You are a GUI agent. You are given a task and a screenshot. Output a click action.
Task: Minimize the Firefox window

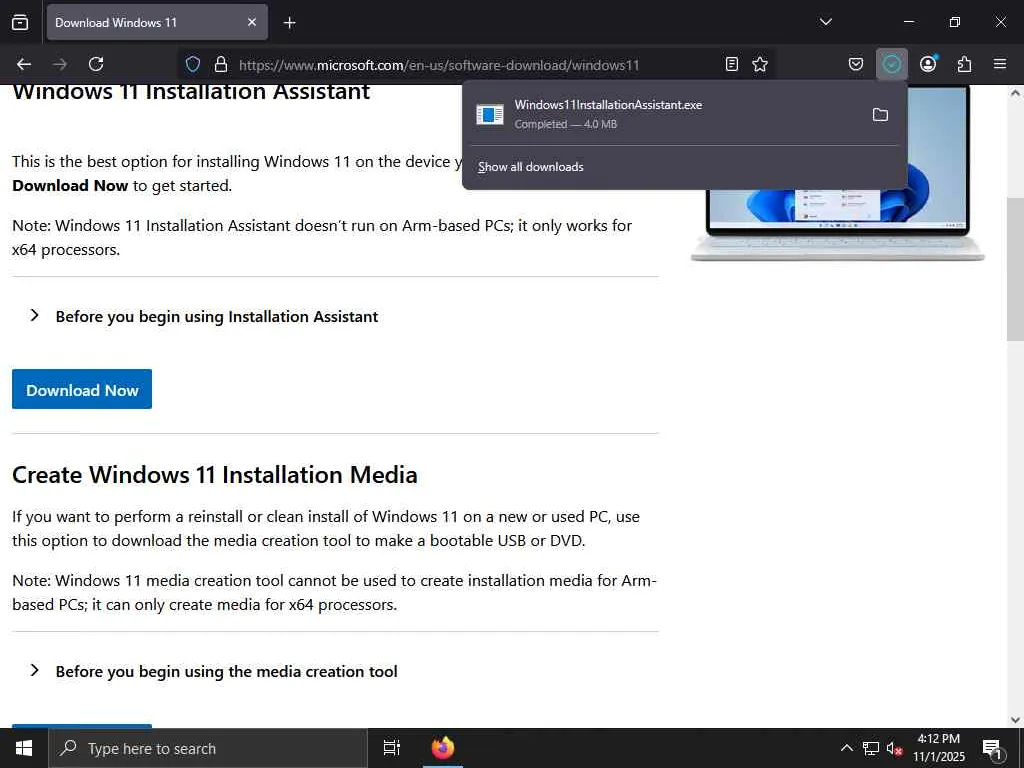[x=908, y=22]
